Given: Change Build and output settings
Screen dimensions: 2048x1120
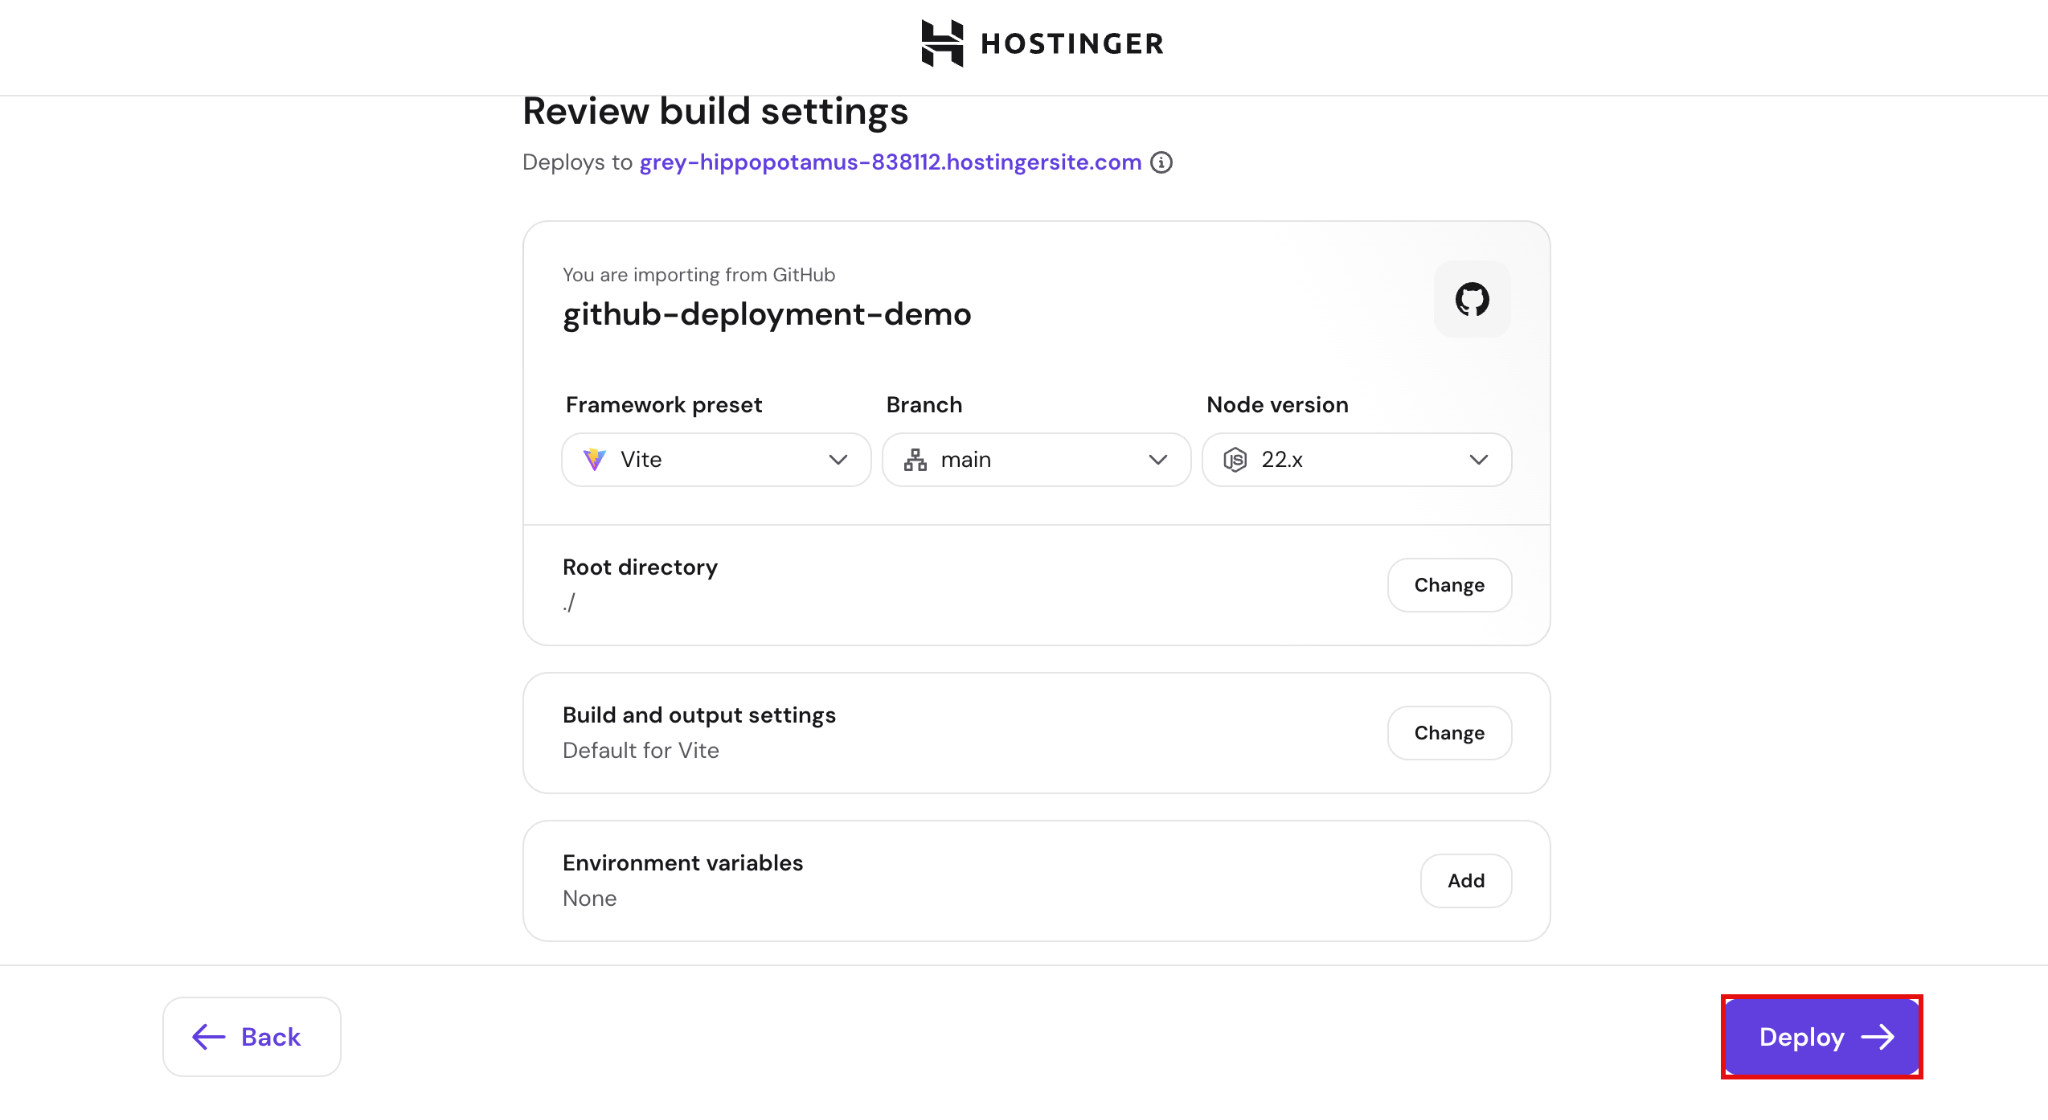Looking at the screenshot, I should coord(1449,733).
